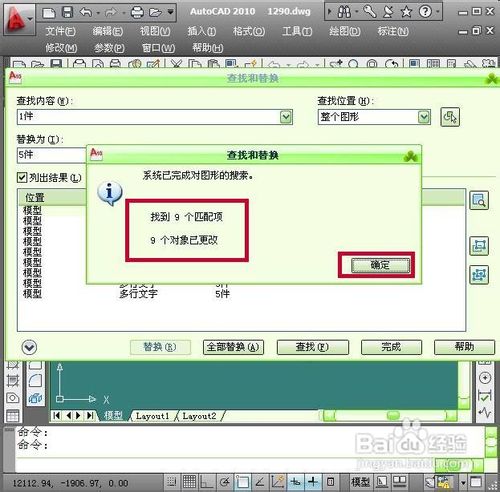Open the AutoCAD application menu logo

pyautogui.click(x=18, y=19)
